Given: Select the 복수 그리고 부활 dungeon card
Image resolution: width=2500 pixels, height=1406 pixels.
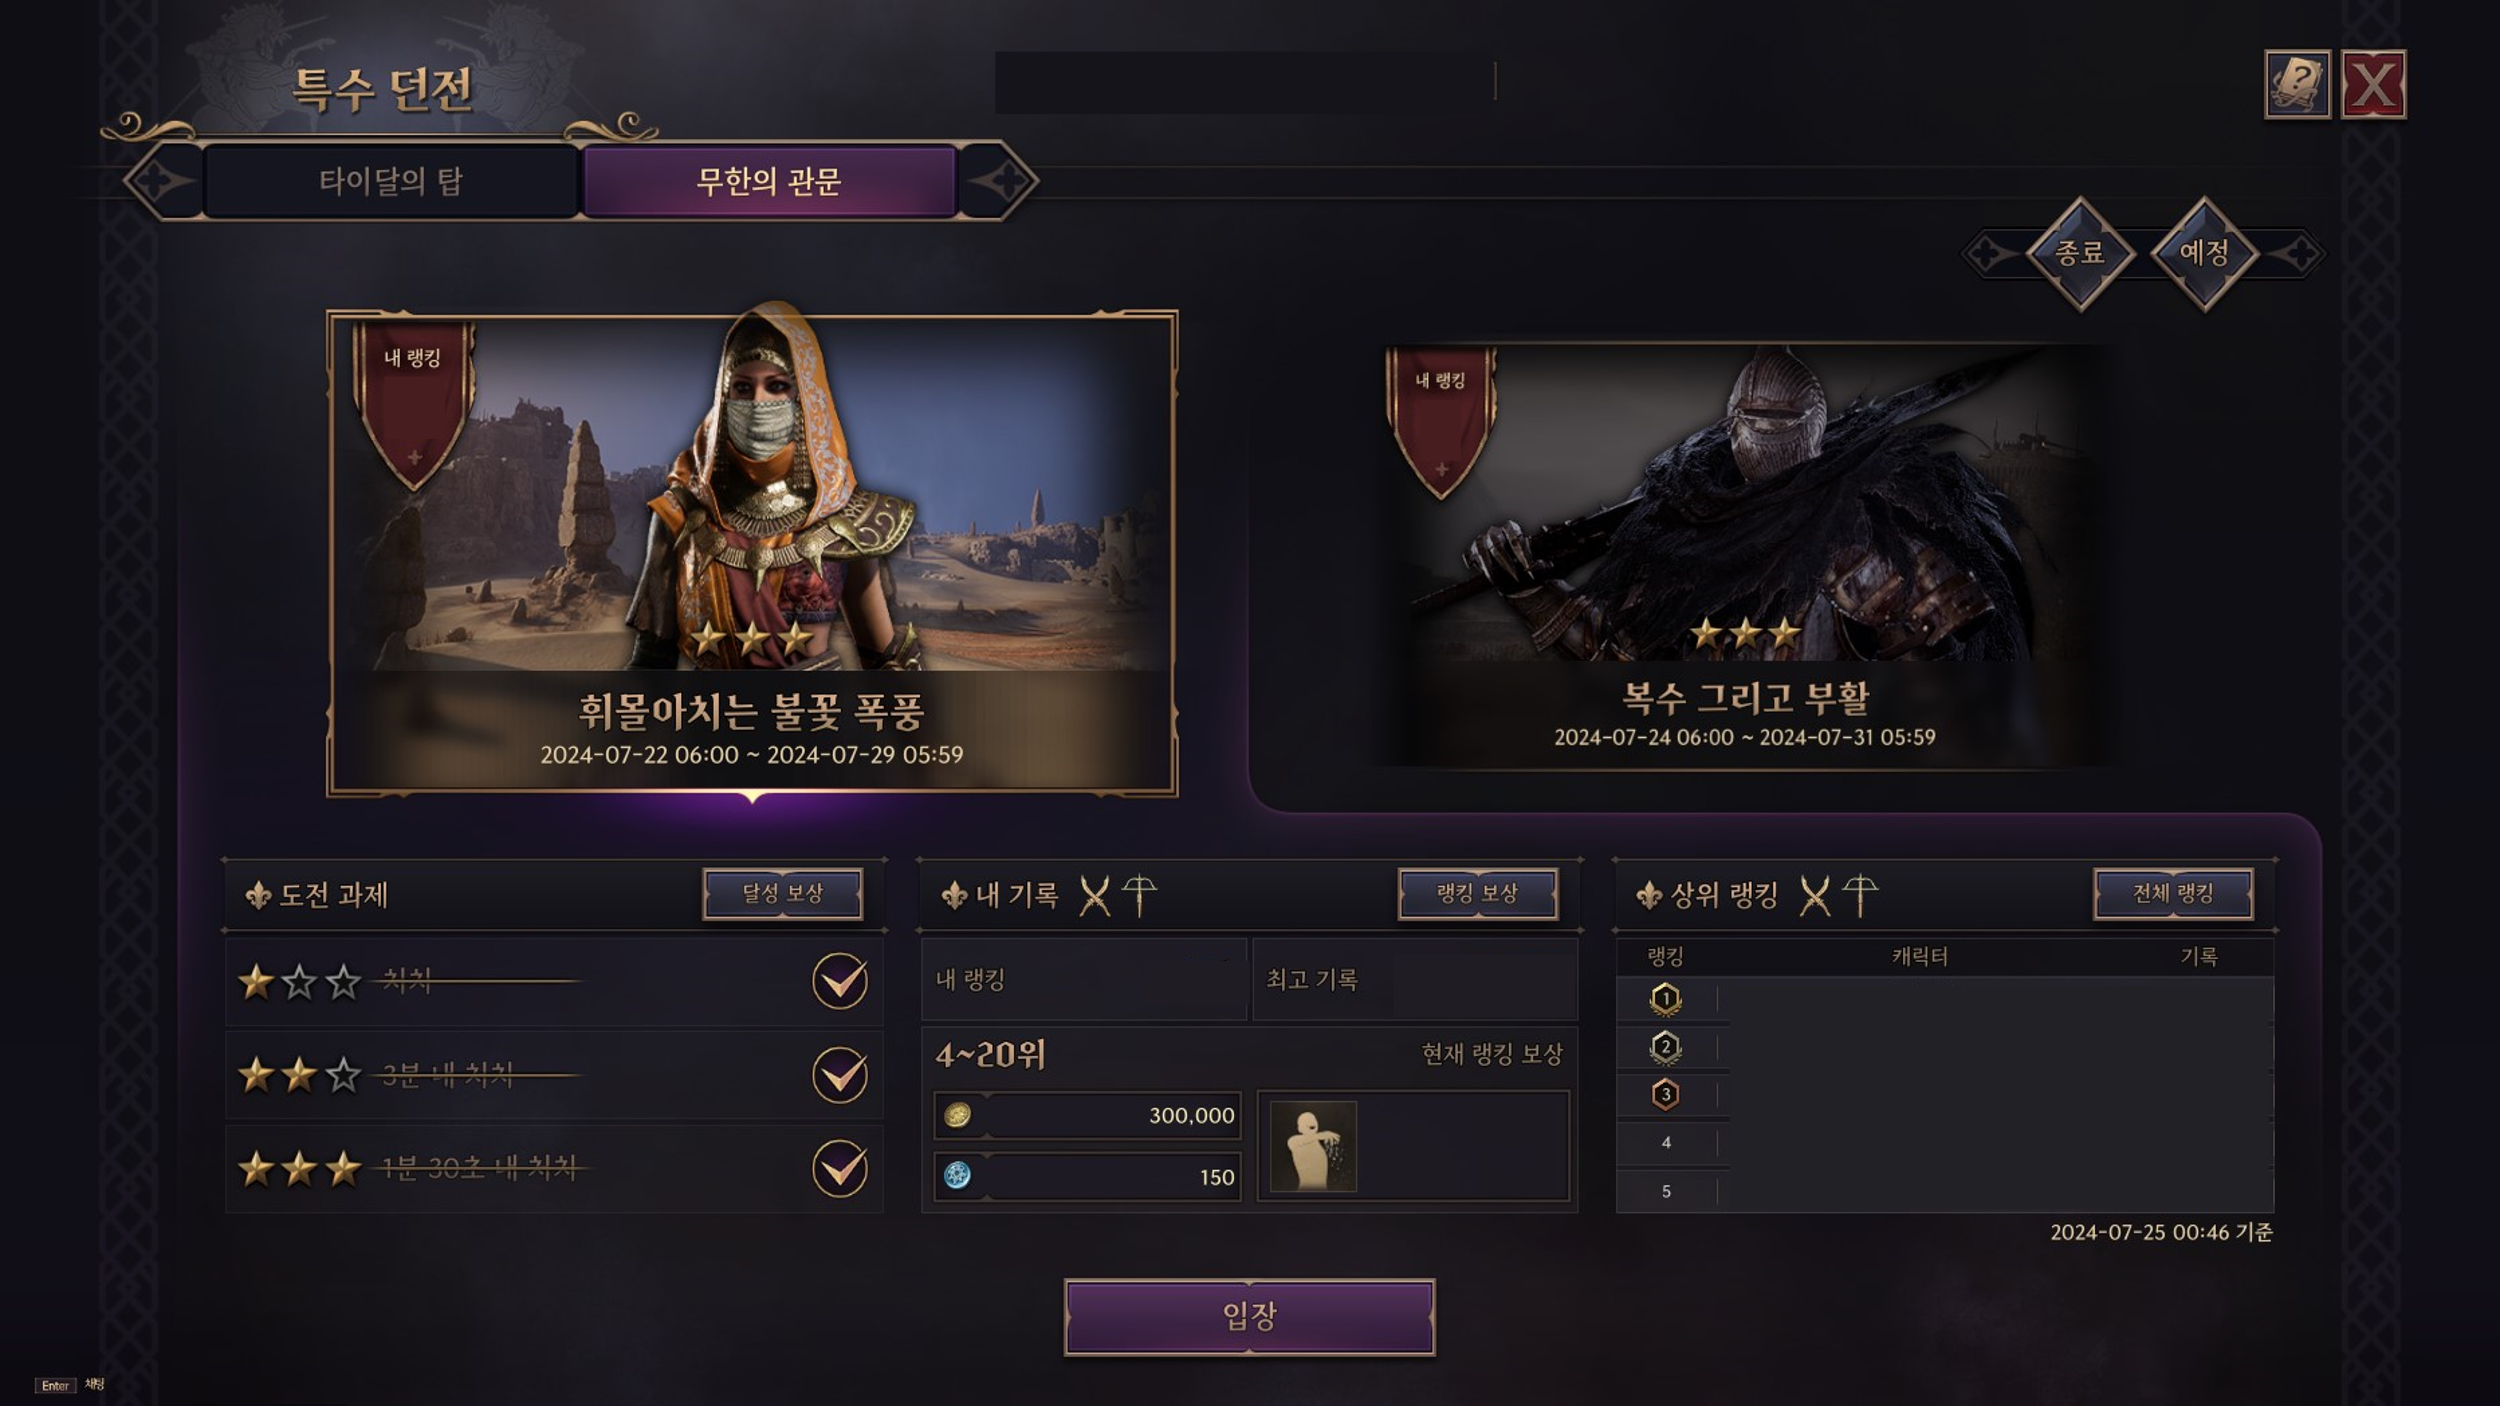Looking at the screenshot, I should pyautogui.click(x=1745, y=556).
